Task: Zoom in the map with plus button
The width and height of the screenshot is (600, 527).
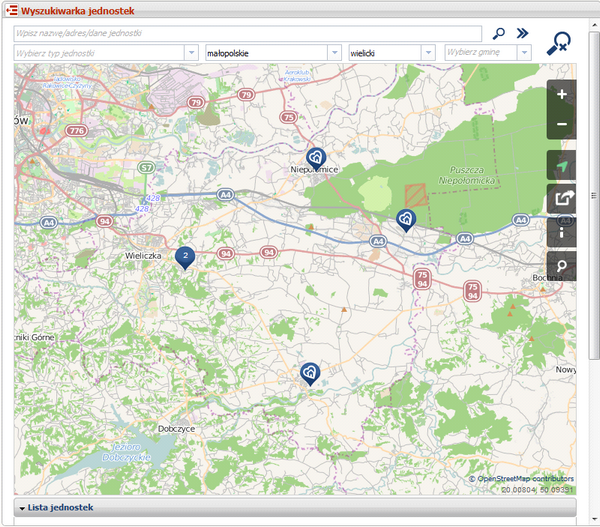Action: (561, 94)
